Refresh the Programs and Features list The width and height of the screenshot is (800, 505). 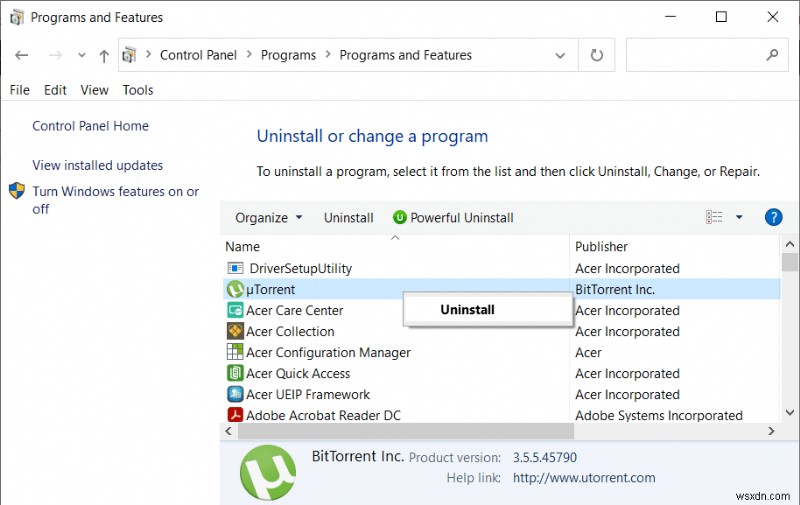[x=596, y=55]
